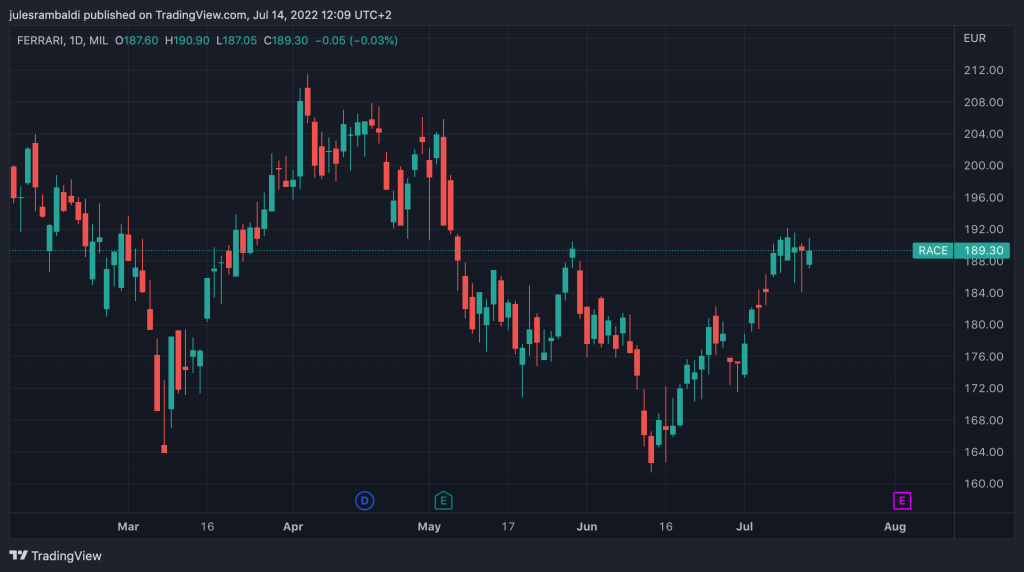Screen dimensions: 1024x572
Task: Click the 176.00 price axis label
Action: click(984, 357)
